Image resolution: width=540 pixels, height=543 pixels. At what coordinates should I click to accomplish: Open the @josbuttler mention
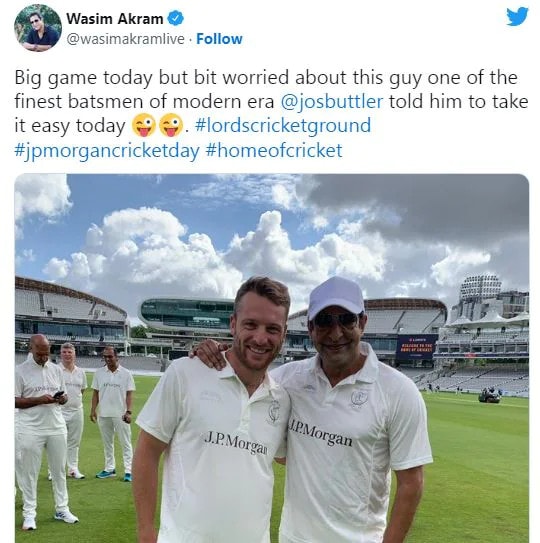tap(331, 101)
